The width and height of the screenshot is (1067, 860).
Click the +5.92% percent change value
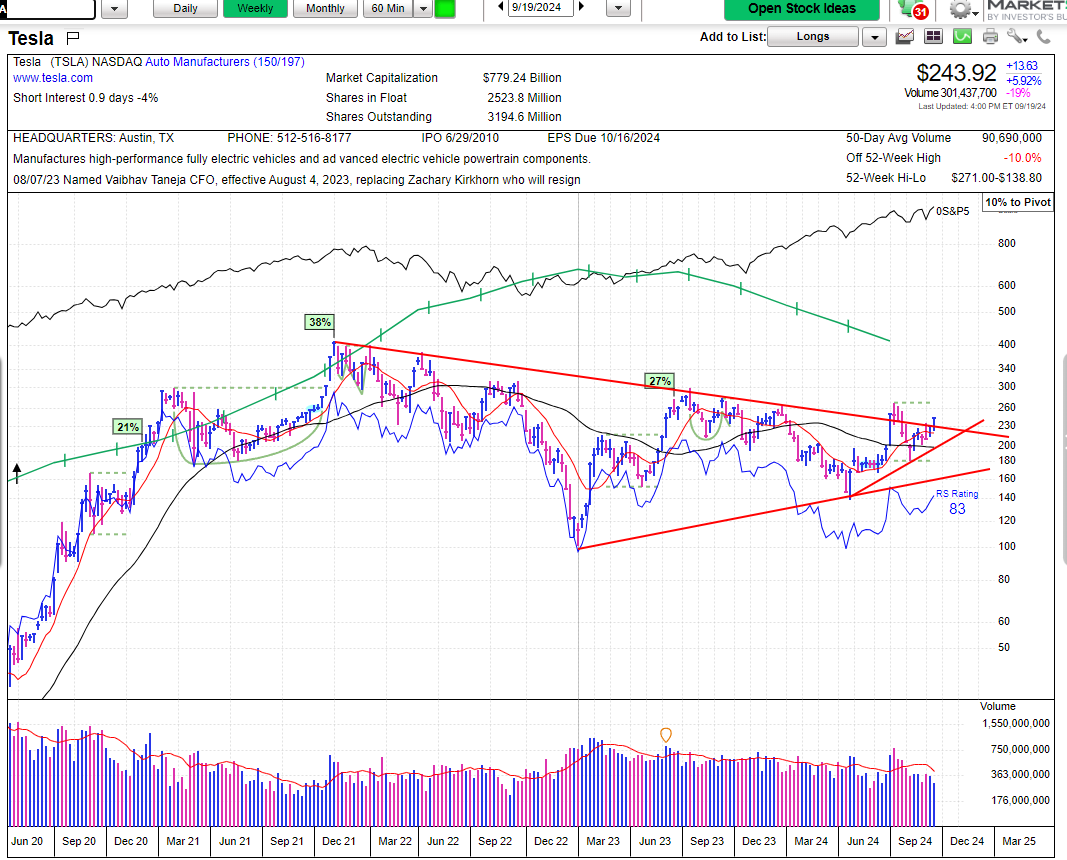pos(1023,80)
